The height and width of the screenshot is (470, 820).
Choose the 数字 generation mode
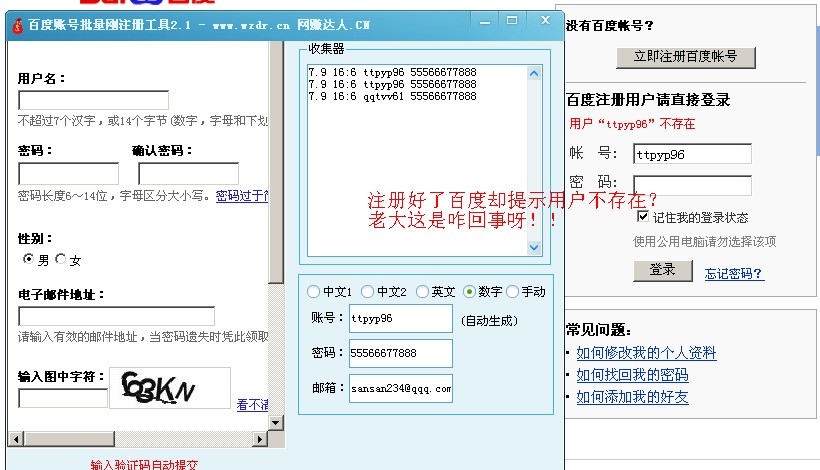[469, 291]
